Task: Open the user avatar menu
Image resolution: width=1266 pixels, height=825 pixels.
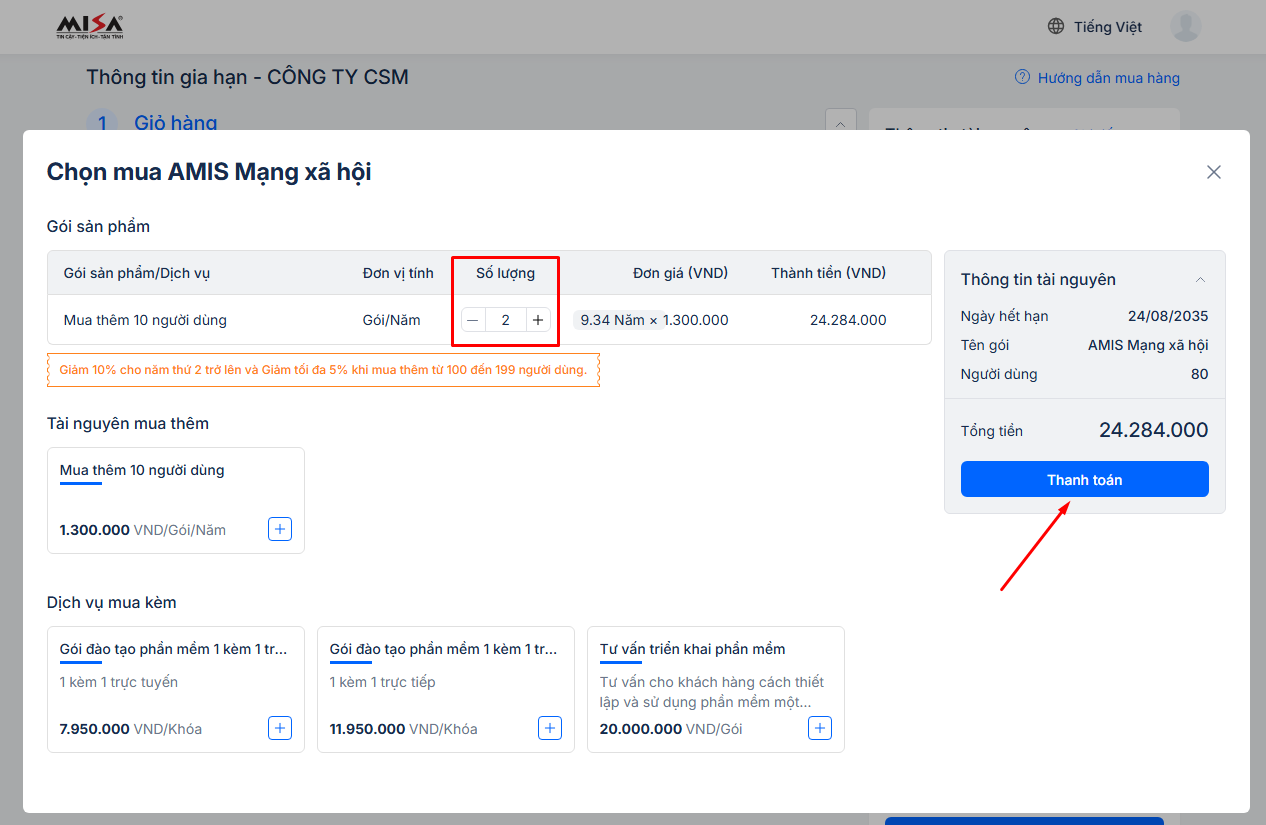Action: pos(1186,27)
